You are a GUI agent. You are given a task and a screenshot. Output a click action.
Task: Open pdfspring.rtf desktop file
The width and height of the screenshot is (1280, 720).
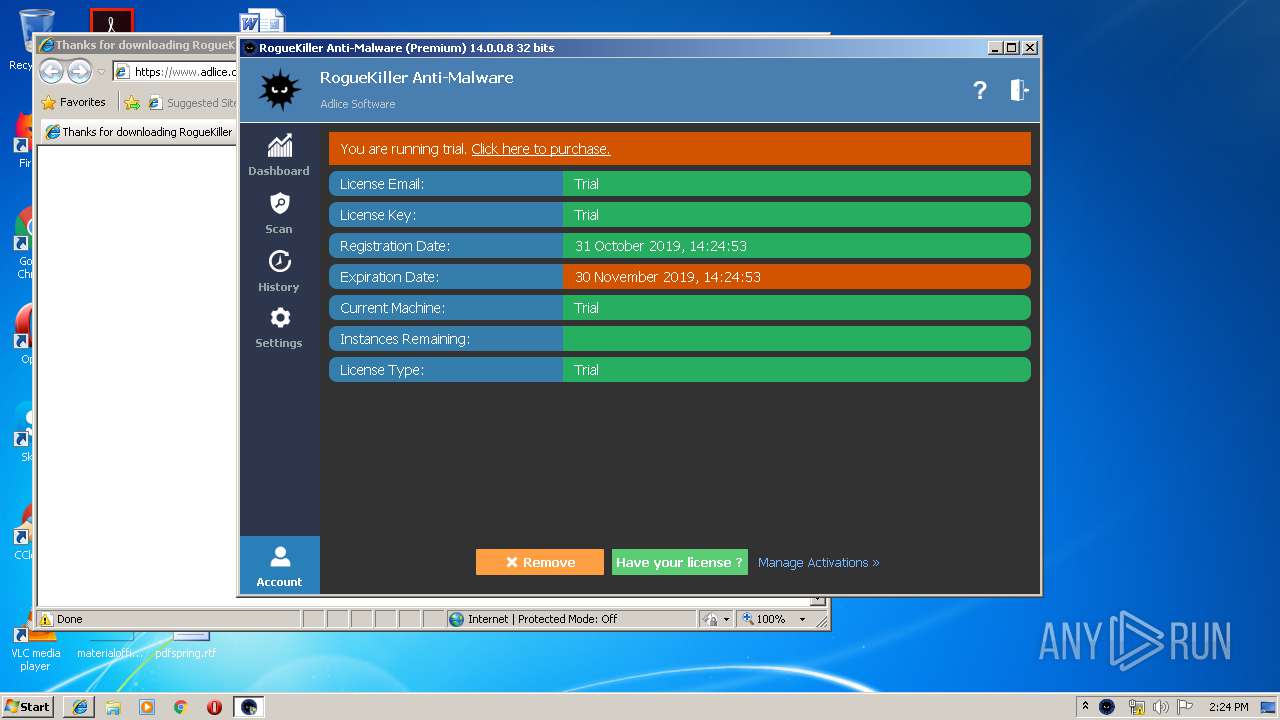point(186,645)
